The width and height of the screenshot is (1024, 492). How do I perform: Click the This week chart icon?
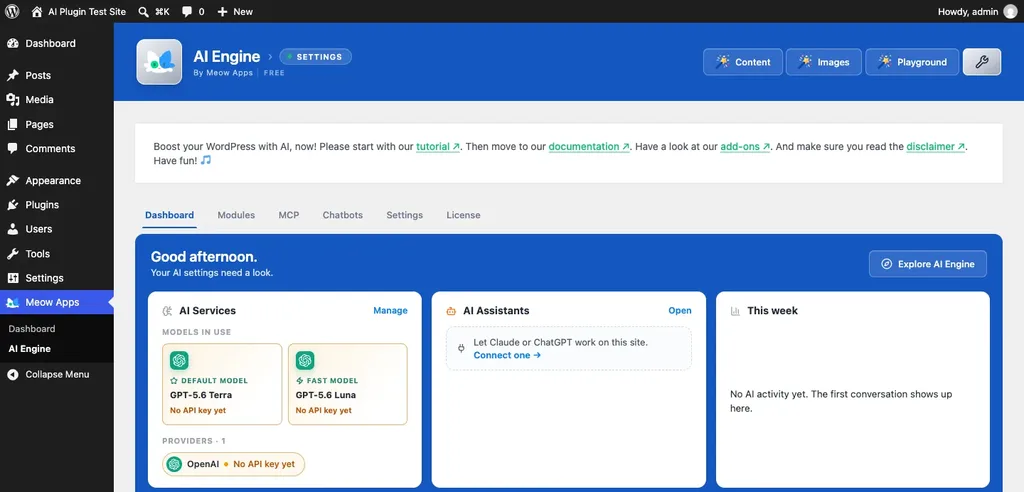tap(735, 311)
